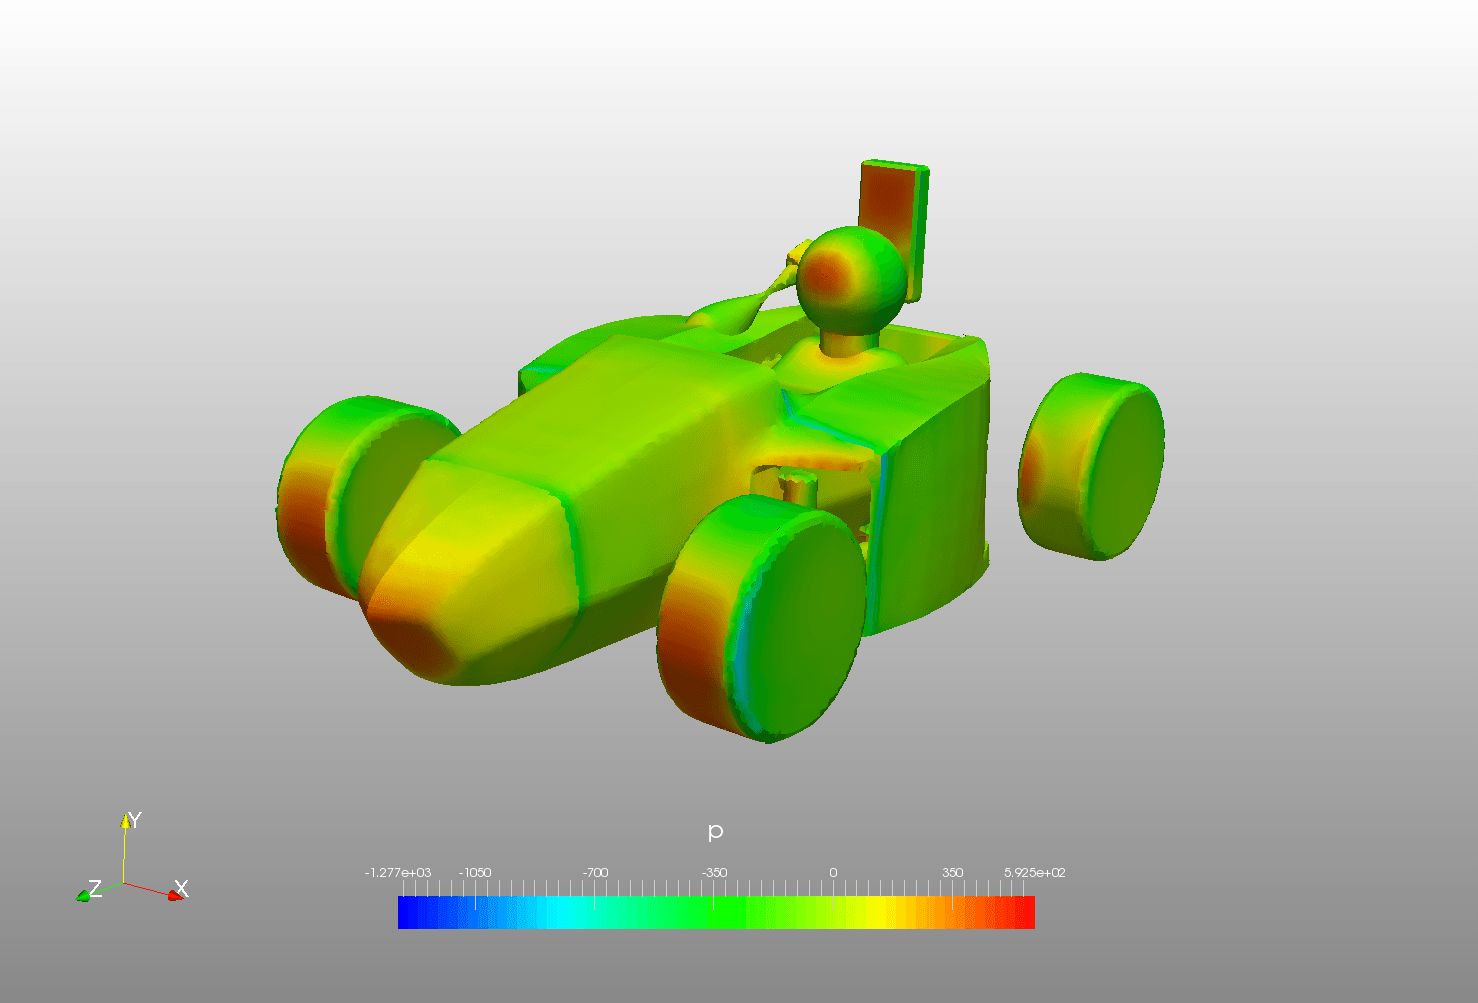Image resolution: width=1478 pixels, height=1003 pixels.
Task: Click the legend title 'p'
Action: pos(715,832)
